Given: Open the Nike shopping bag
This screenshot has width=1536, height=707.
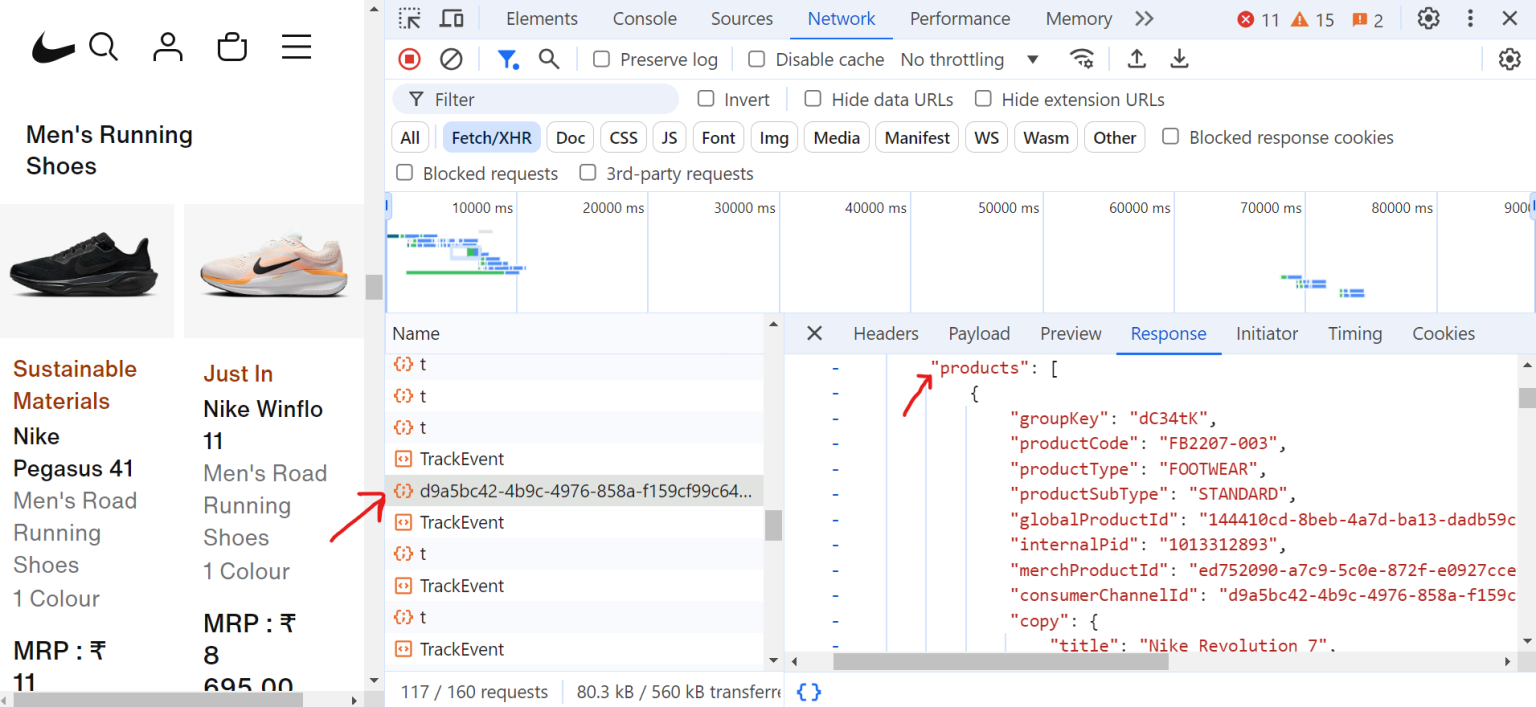Looking at the screenshot, I should [x=232, y=46].
